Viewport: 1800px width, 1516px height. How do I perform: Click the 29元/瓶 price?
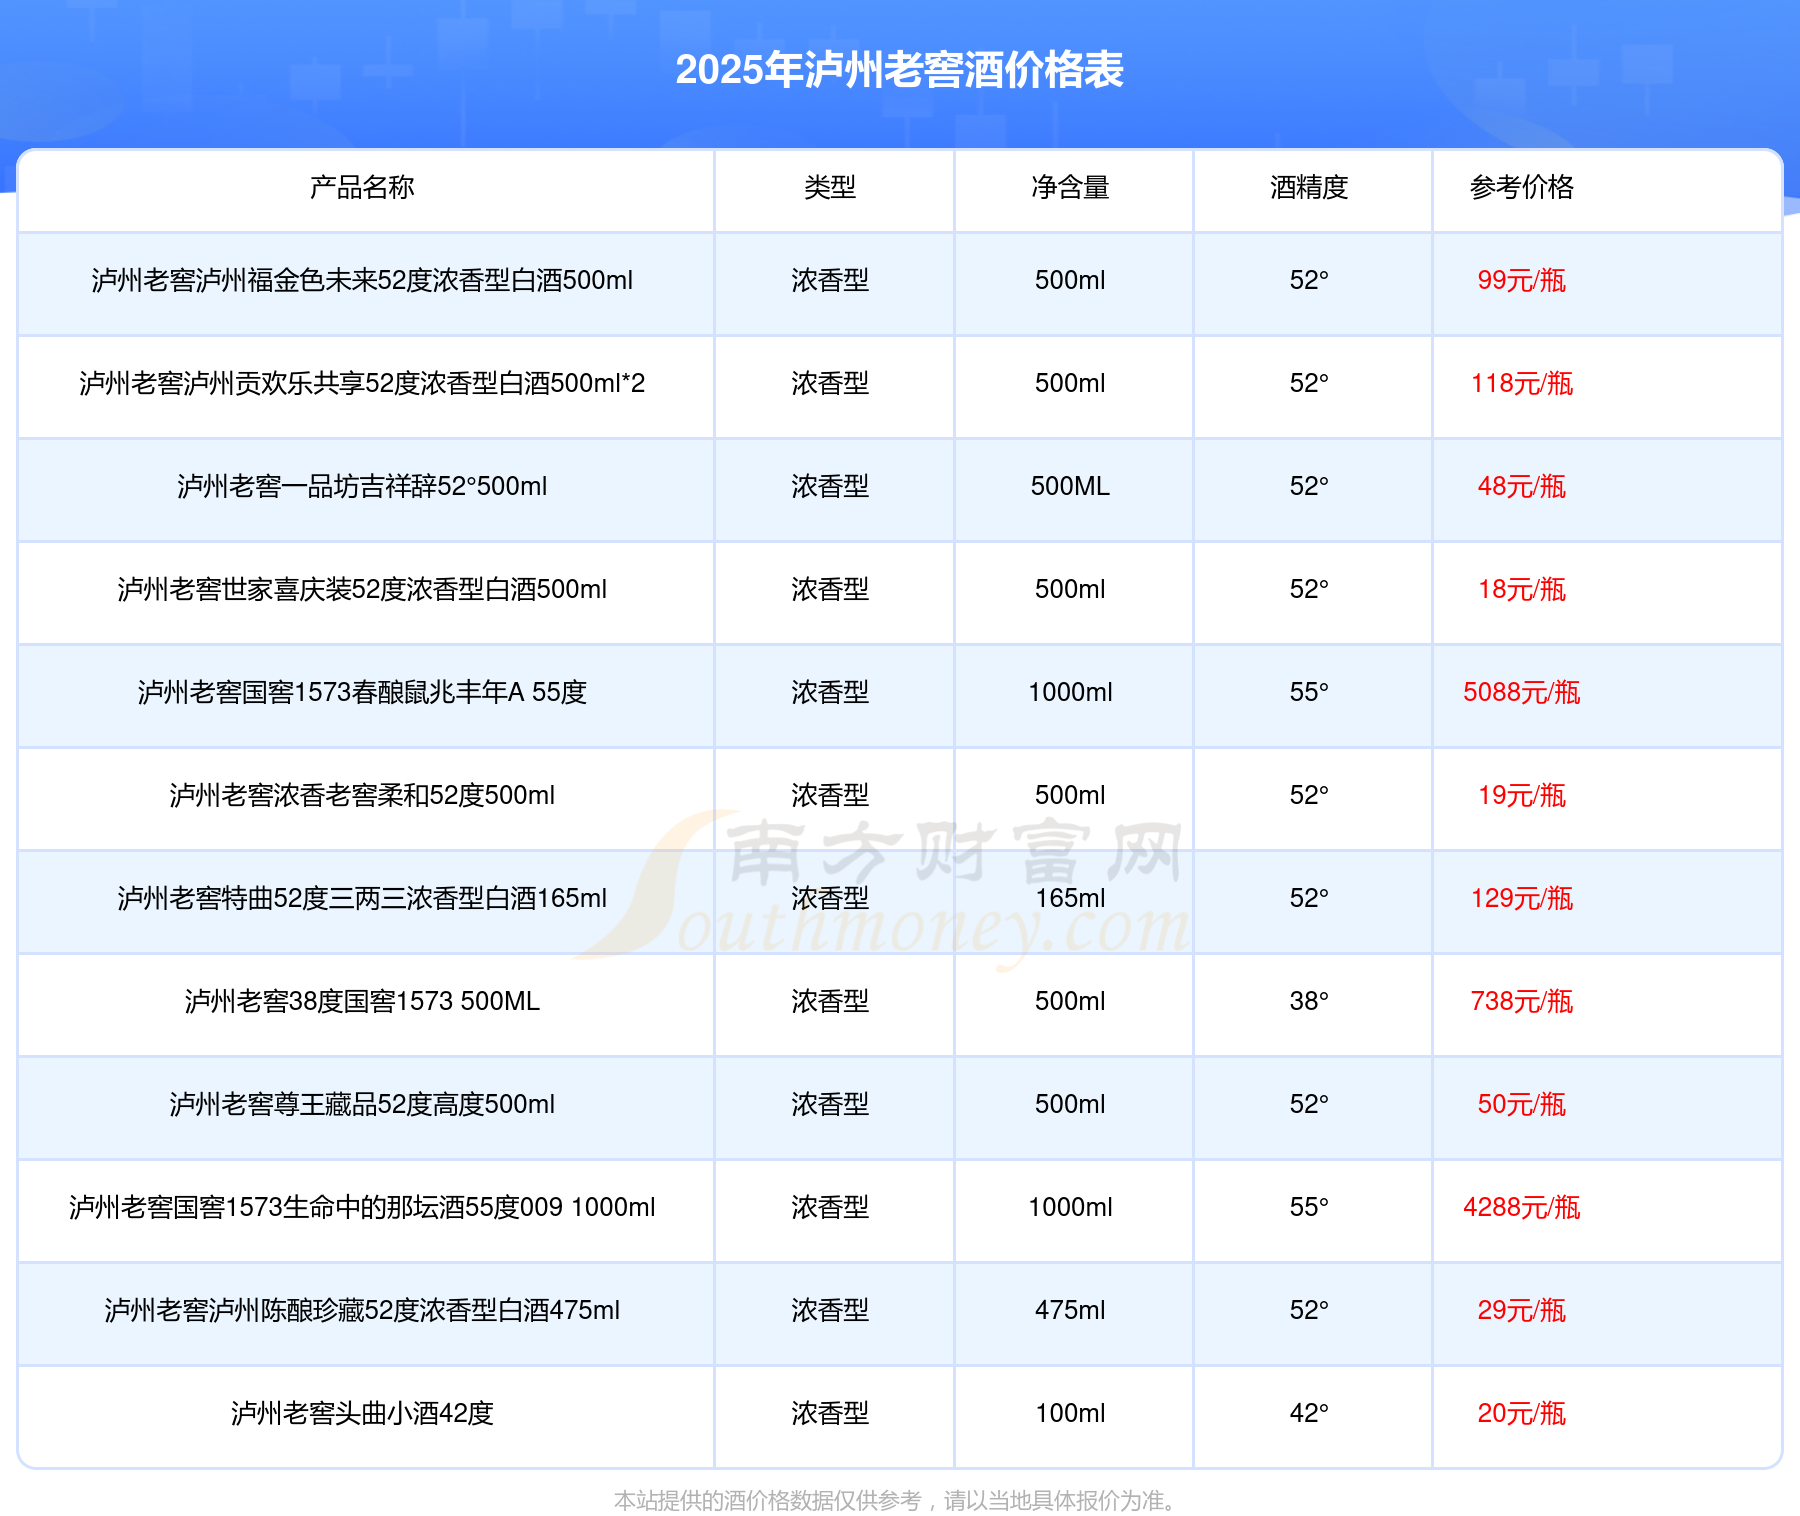[1522, 1310]
